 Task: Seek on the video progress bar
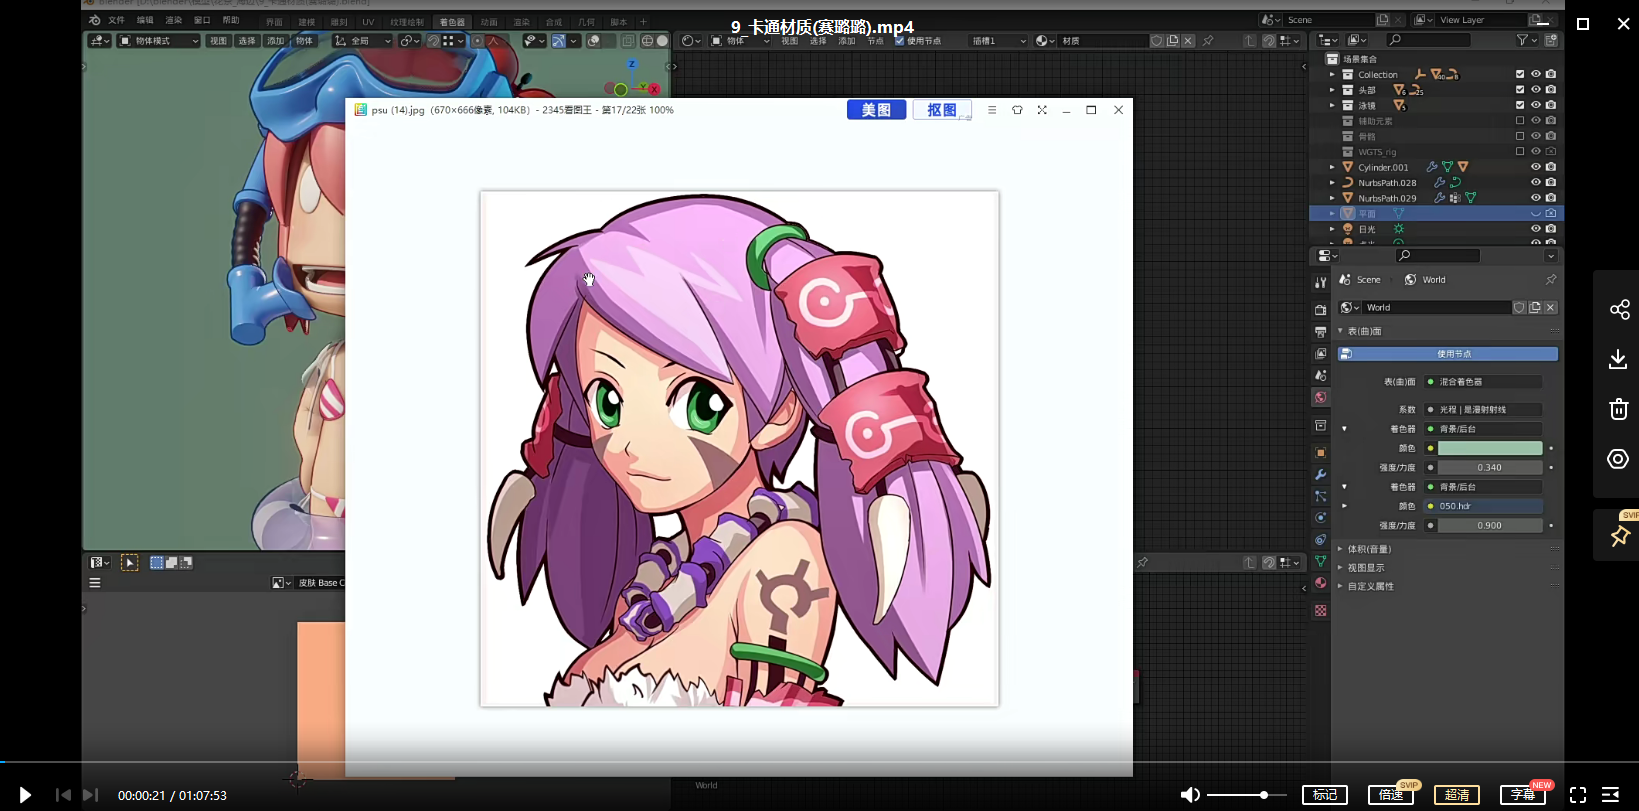pyautogui.click(x=819, y=762)
